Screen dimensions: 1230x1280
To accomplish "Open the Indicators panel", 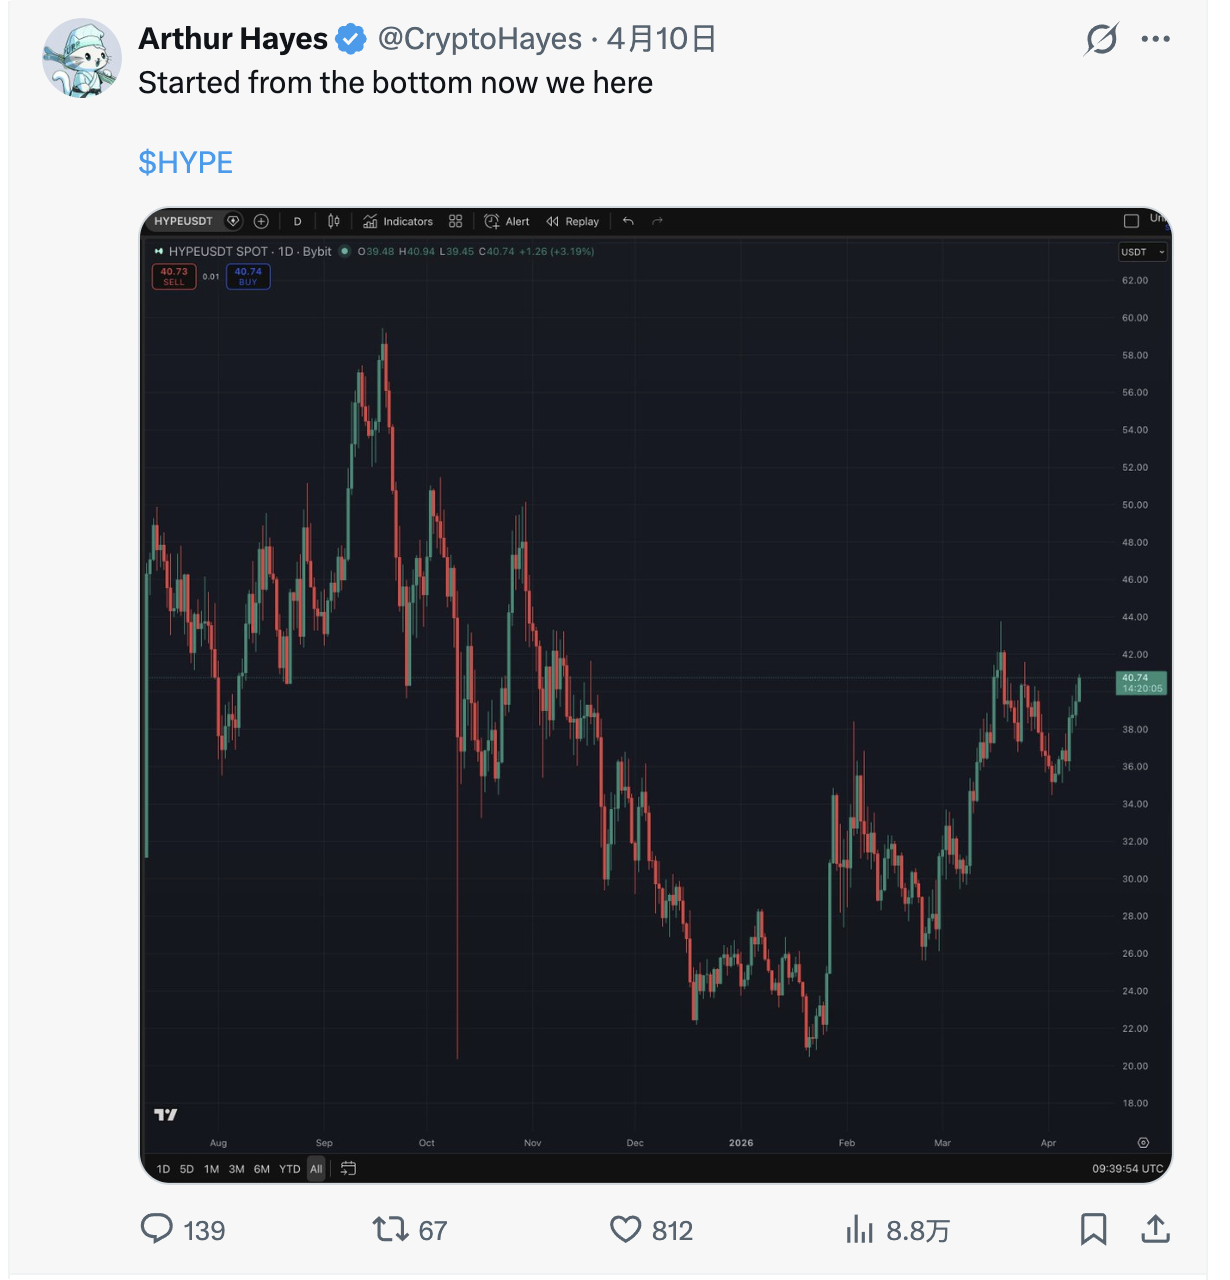I will [x=398, y=221].
